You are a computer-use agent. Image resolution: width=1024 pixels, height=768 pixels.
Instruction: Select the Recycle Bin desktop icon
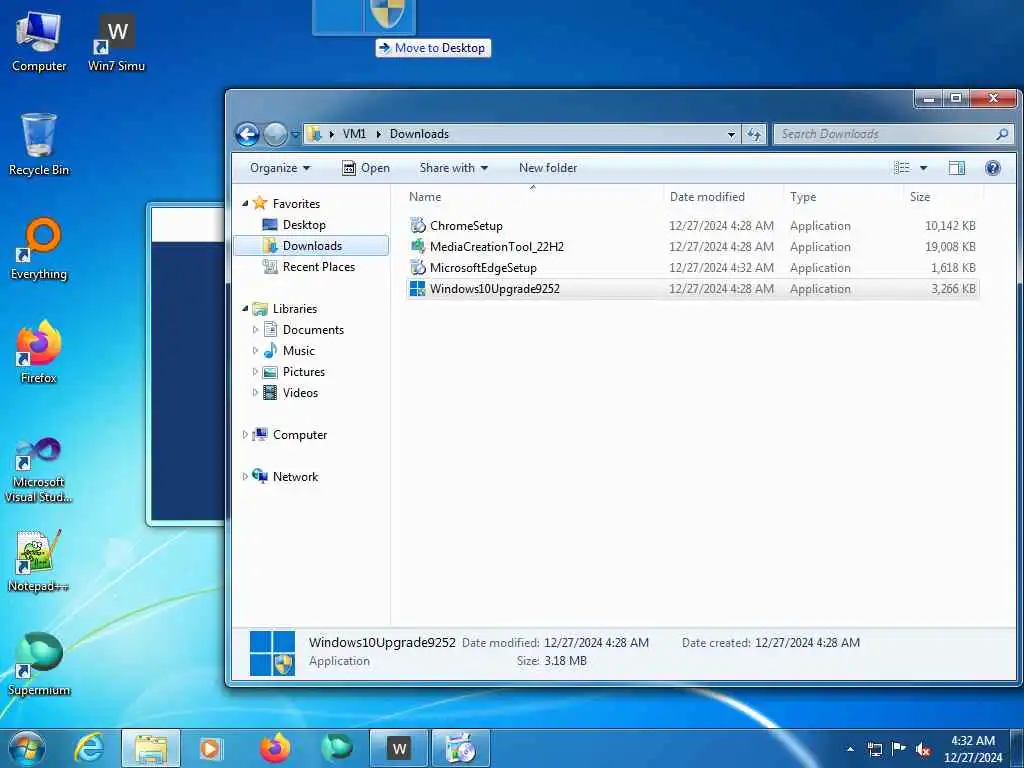click(x=39, y=144)
